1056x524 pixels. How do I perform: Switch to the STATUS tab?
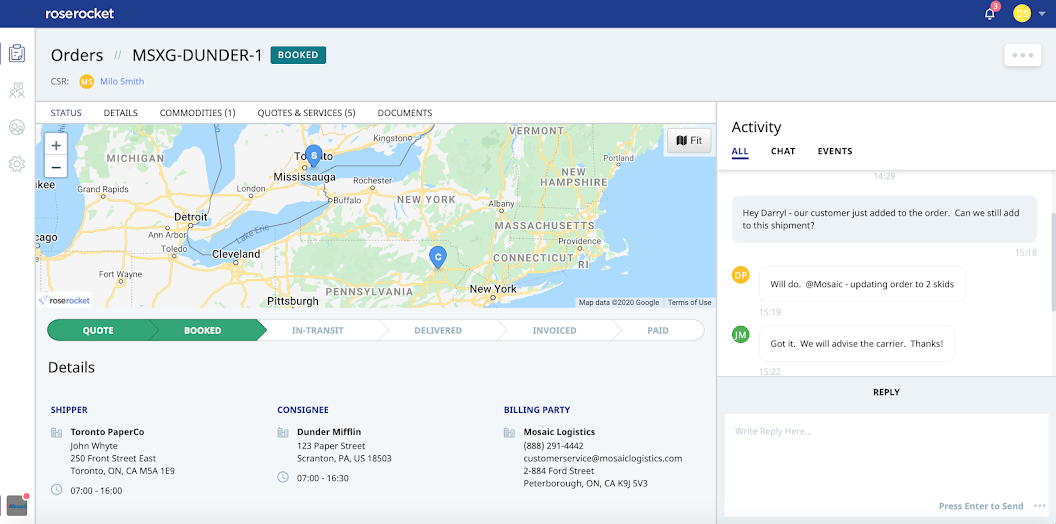point(66,112)
